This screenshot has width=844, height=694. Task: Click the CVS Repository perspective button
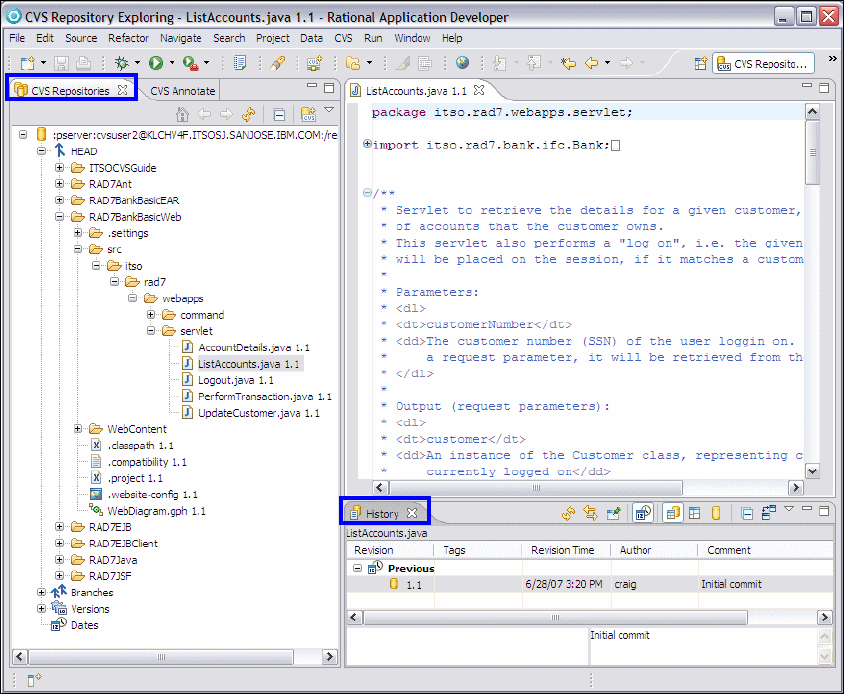click(763, 63)
